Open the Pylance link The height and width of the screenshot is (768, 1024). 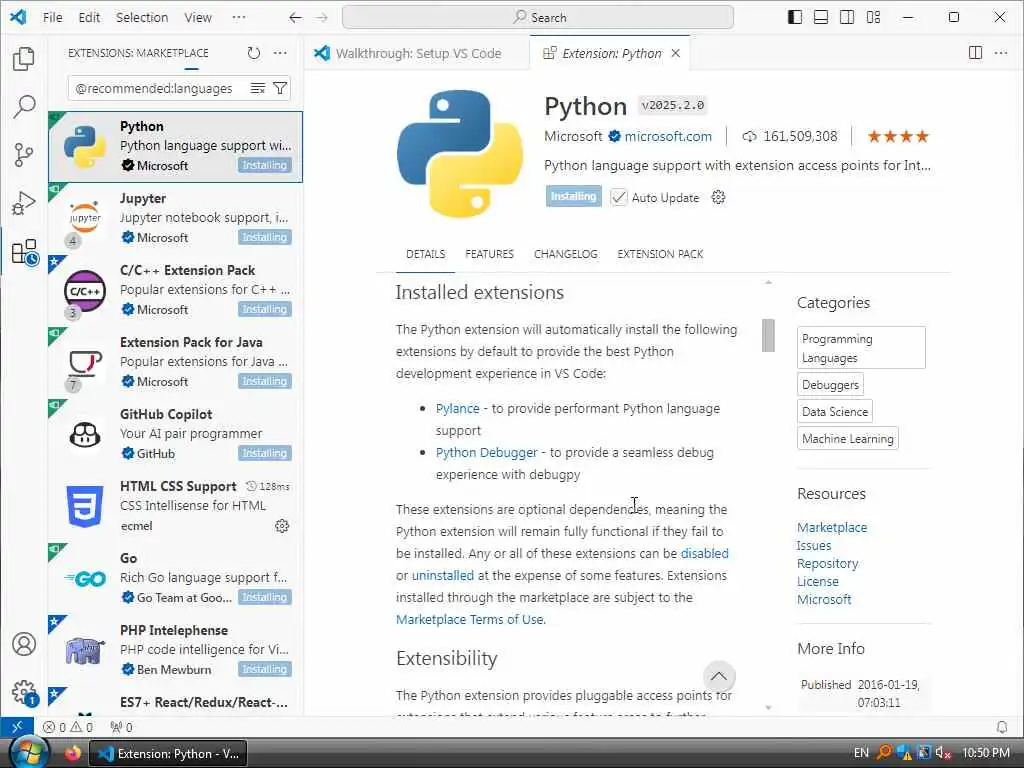(x=457, y=408)
